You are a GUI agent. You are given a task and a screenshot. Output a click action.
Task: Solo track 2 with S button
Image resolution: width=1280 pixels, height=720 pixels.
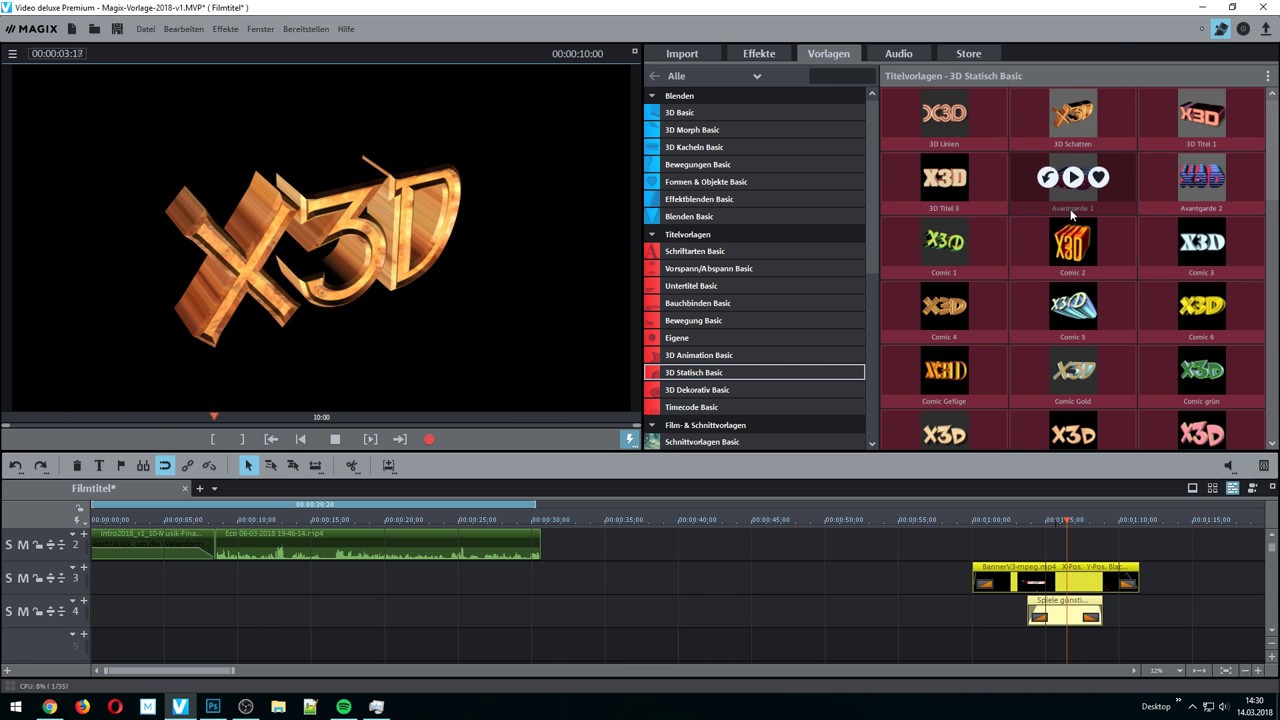(9, 545)
